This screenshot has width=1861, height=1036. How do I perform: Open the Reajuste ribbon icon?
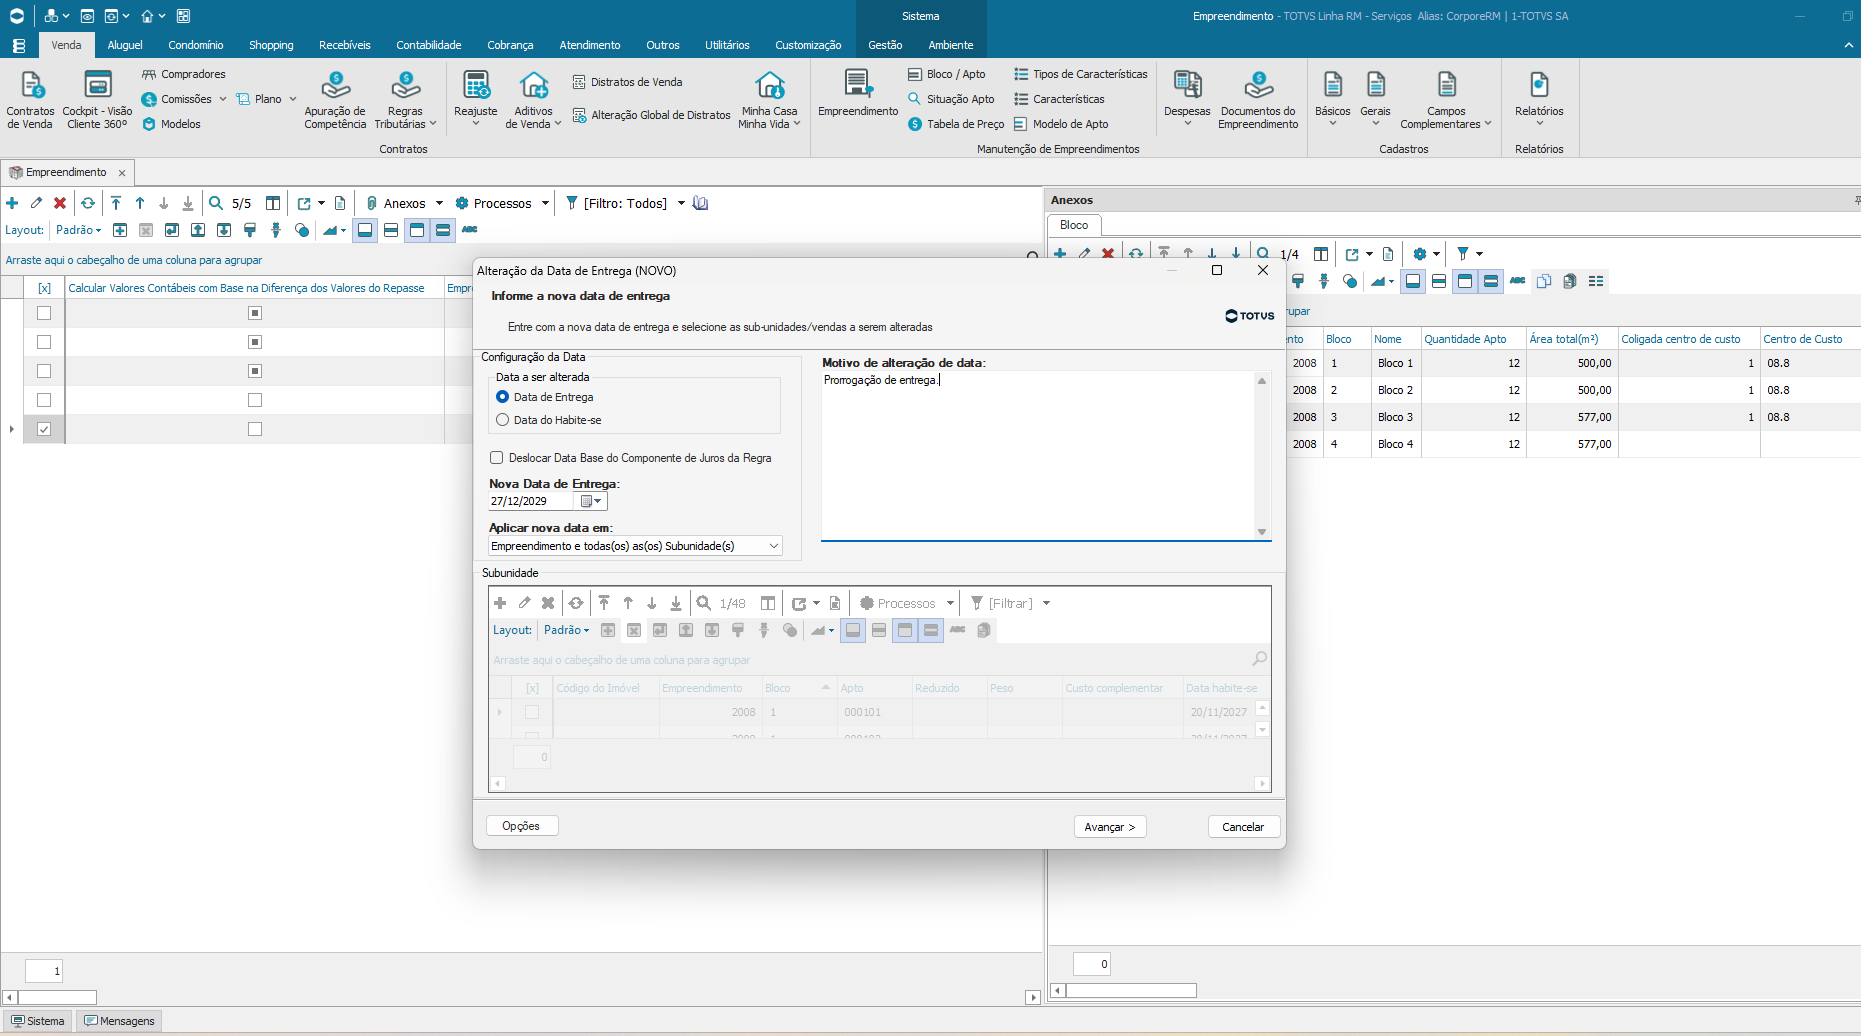(x=475, y=98)
